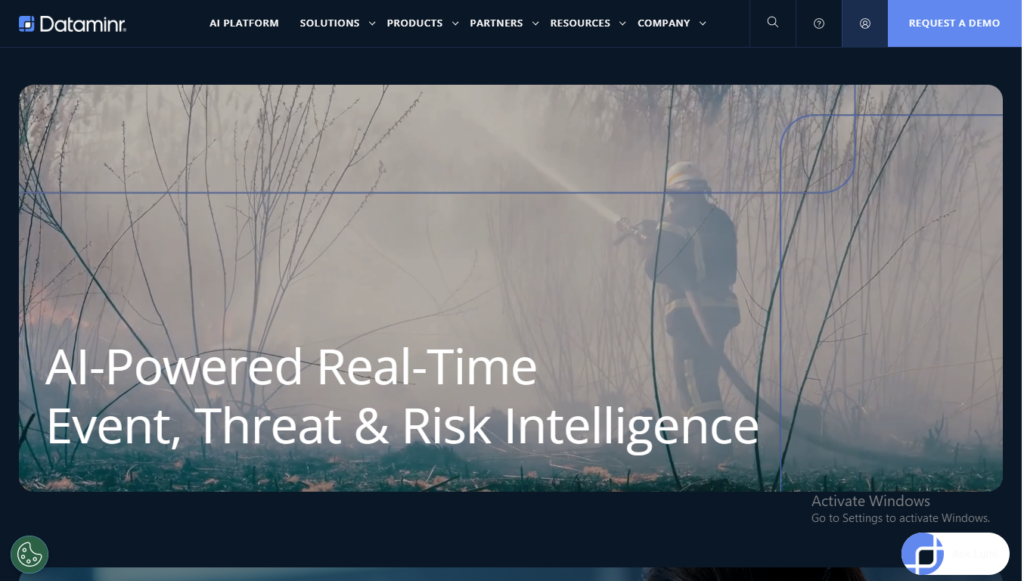Select the RESOURCES navigation item
The image size is (1024, 581).
582,22
